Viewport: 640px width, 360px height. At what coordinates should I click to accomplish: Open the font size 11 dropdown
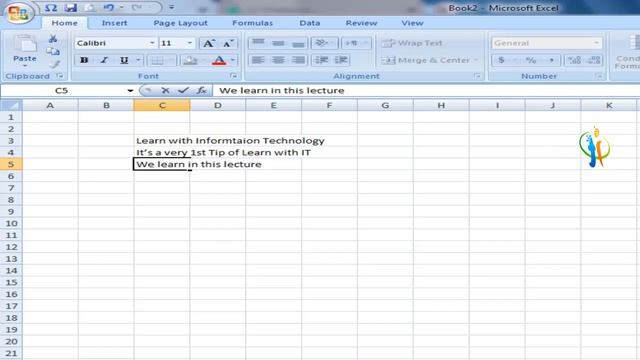[x=190, y=43]
